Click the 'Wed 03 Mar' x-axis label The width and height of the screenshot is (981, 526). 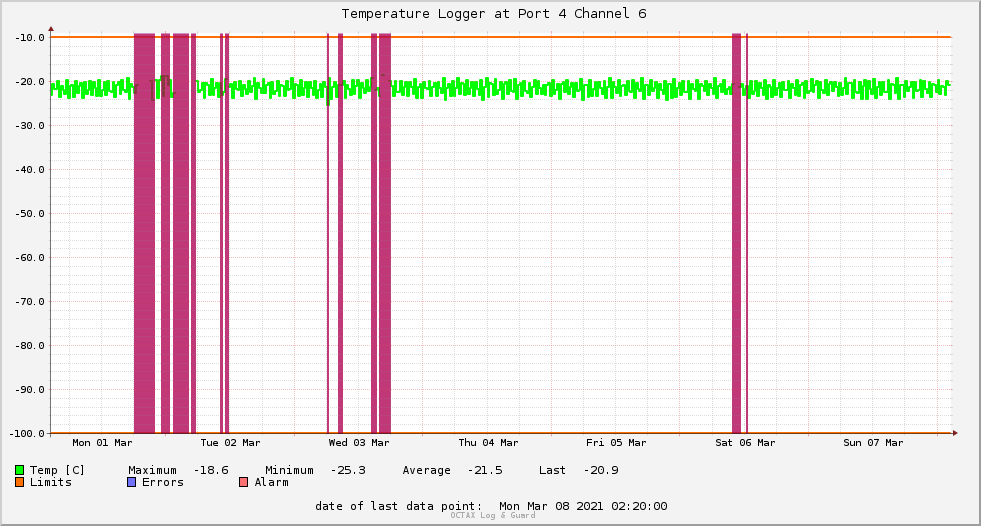358,443
